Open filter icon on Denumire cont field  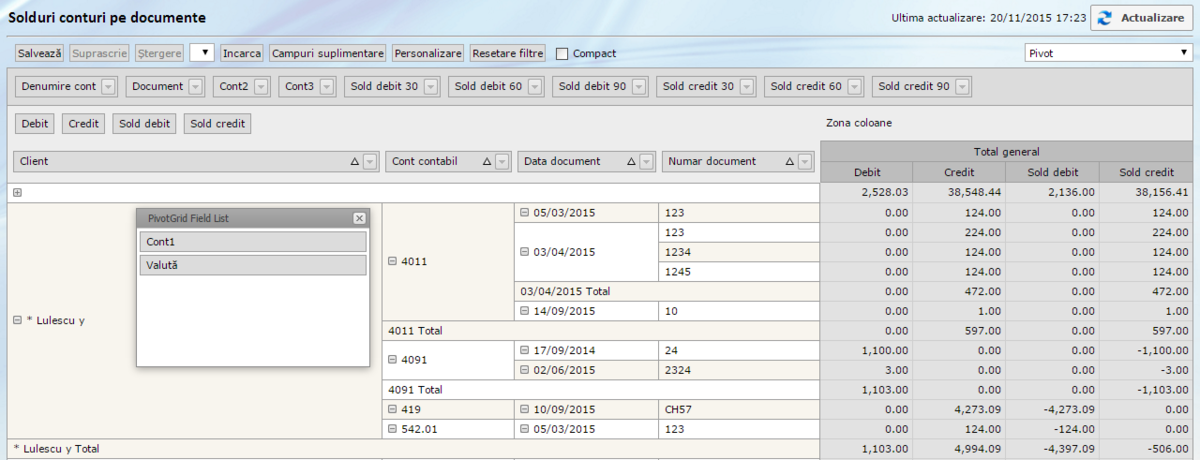coord(109,87)
